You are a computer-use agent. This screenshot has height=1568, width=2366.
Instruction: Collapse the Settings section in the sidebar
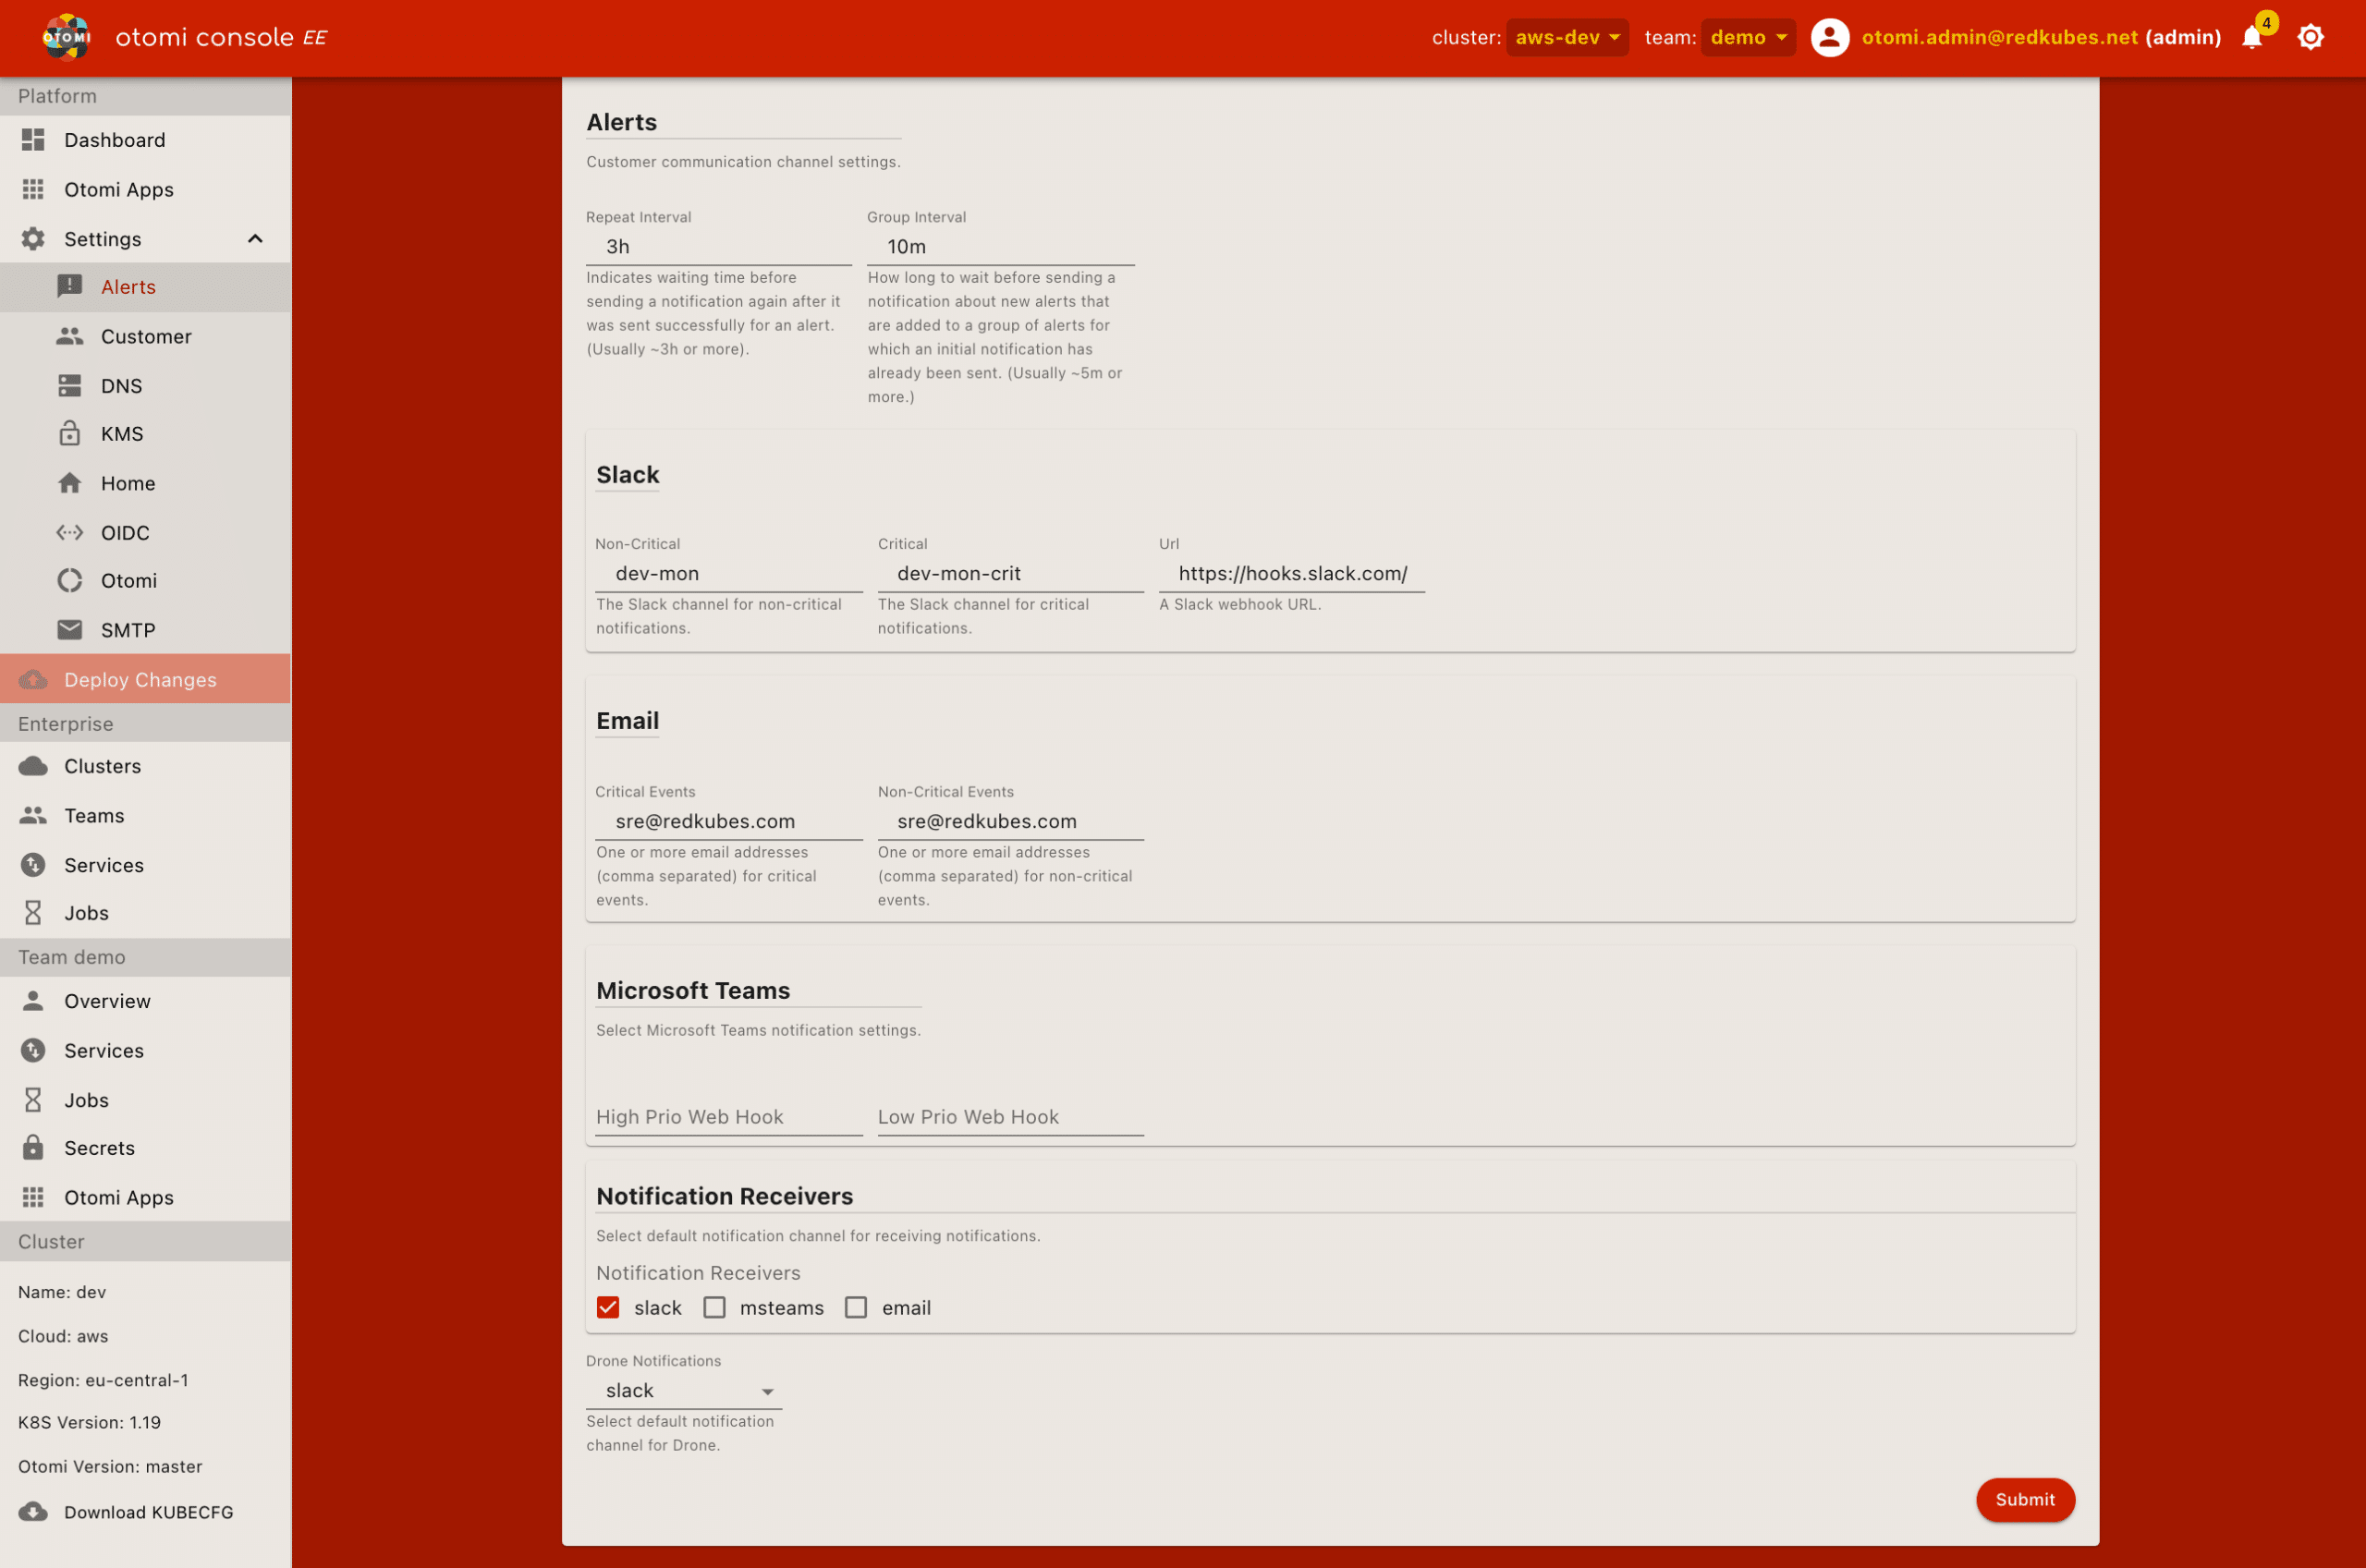[255, 238]
